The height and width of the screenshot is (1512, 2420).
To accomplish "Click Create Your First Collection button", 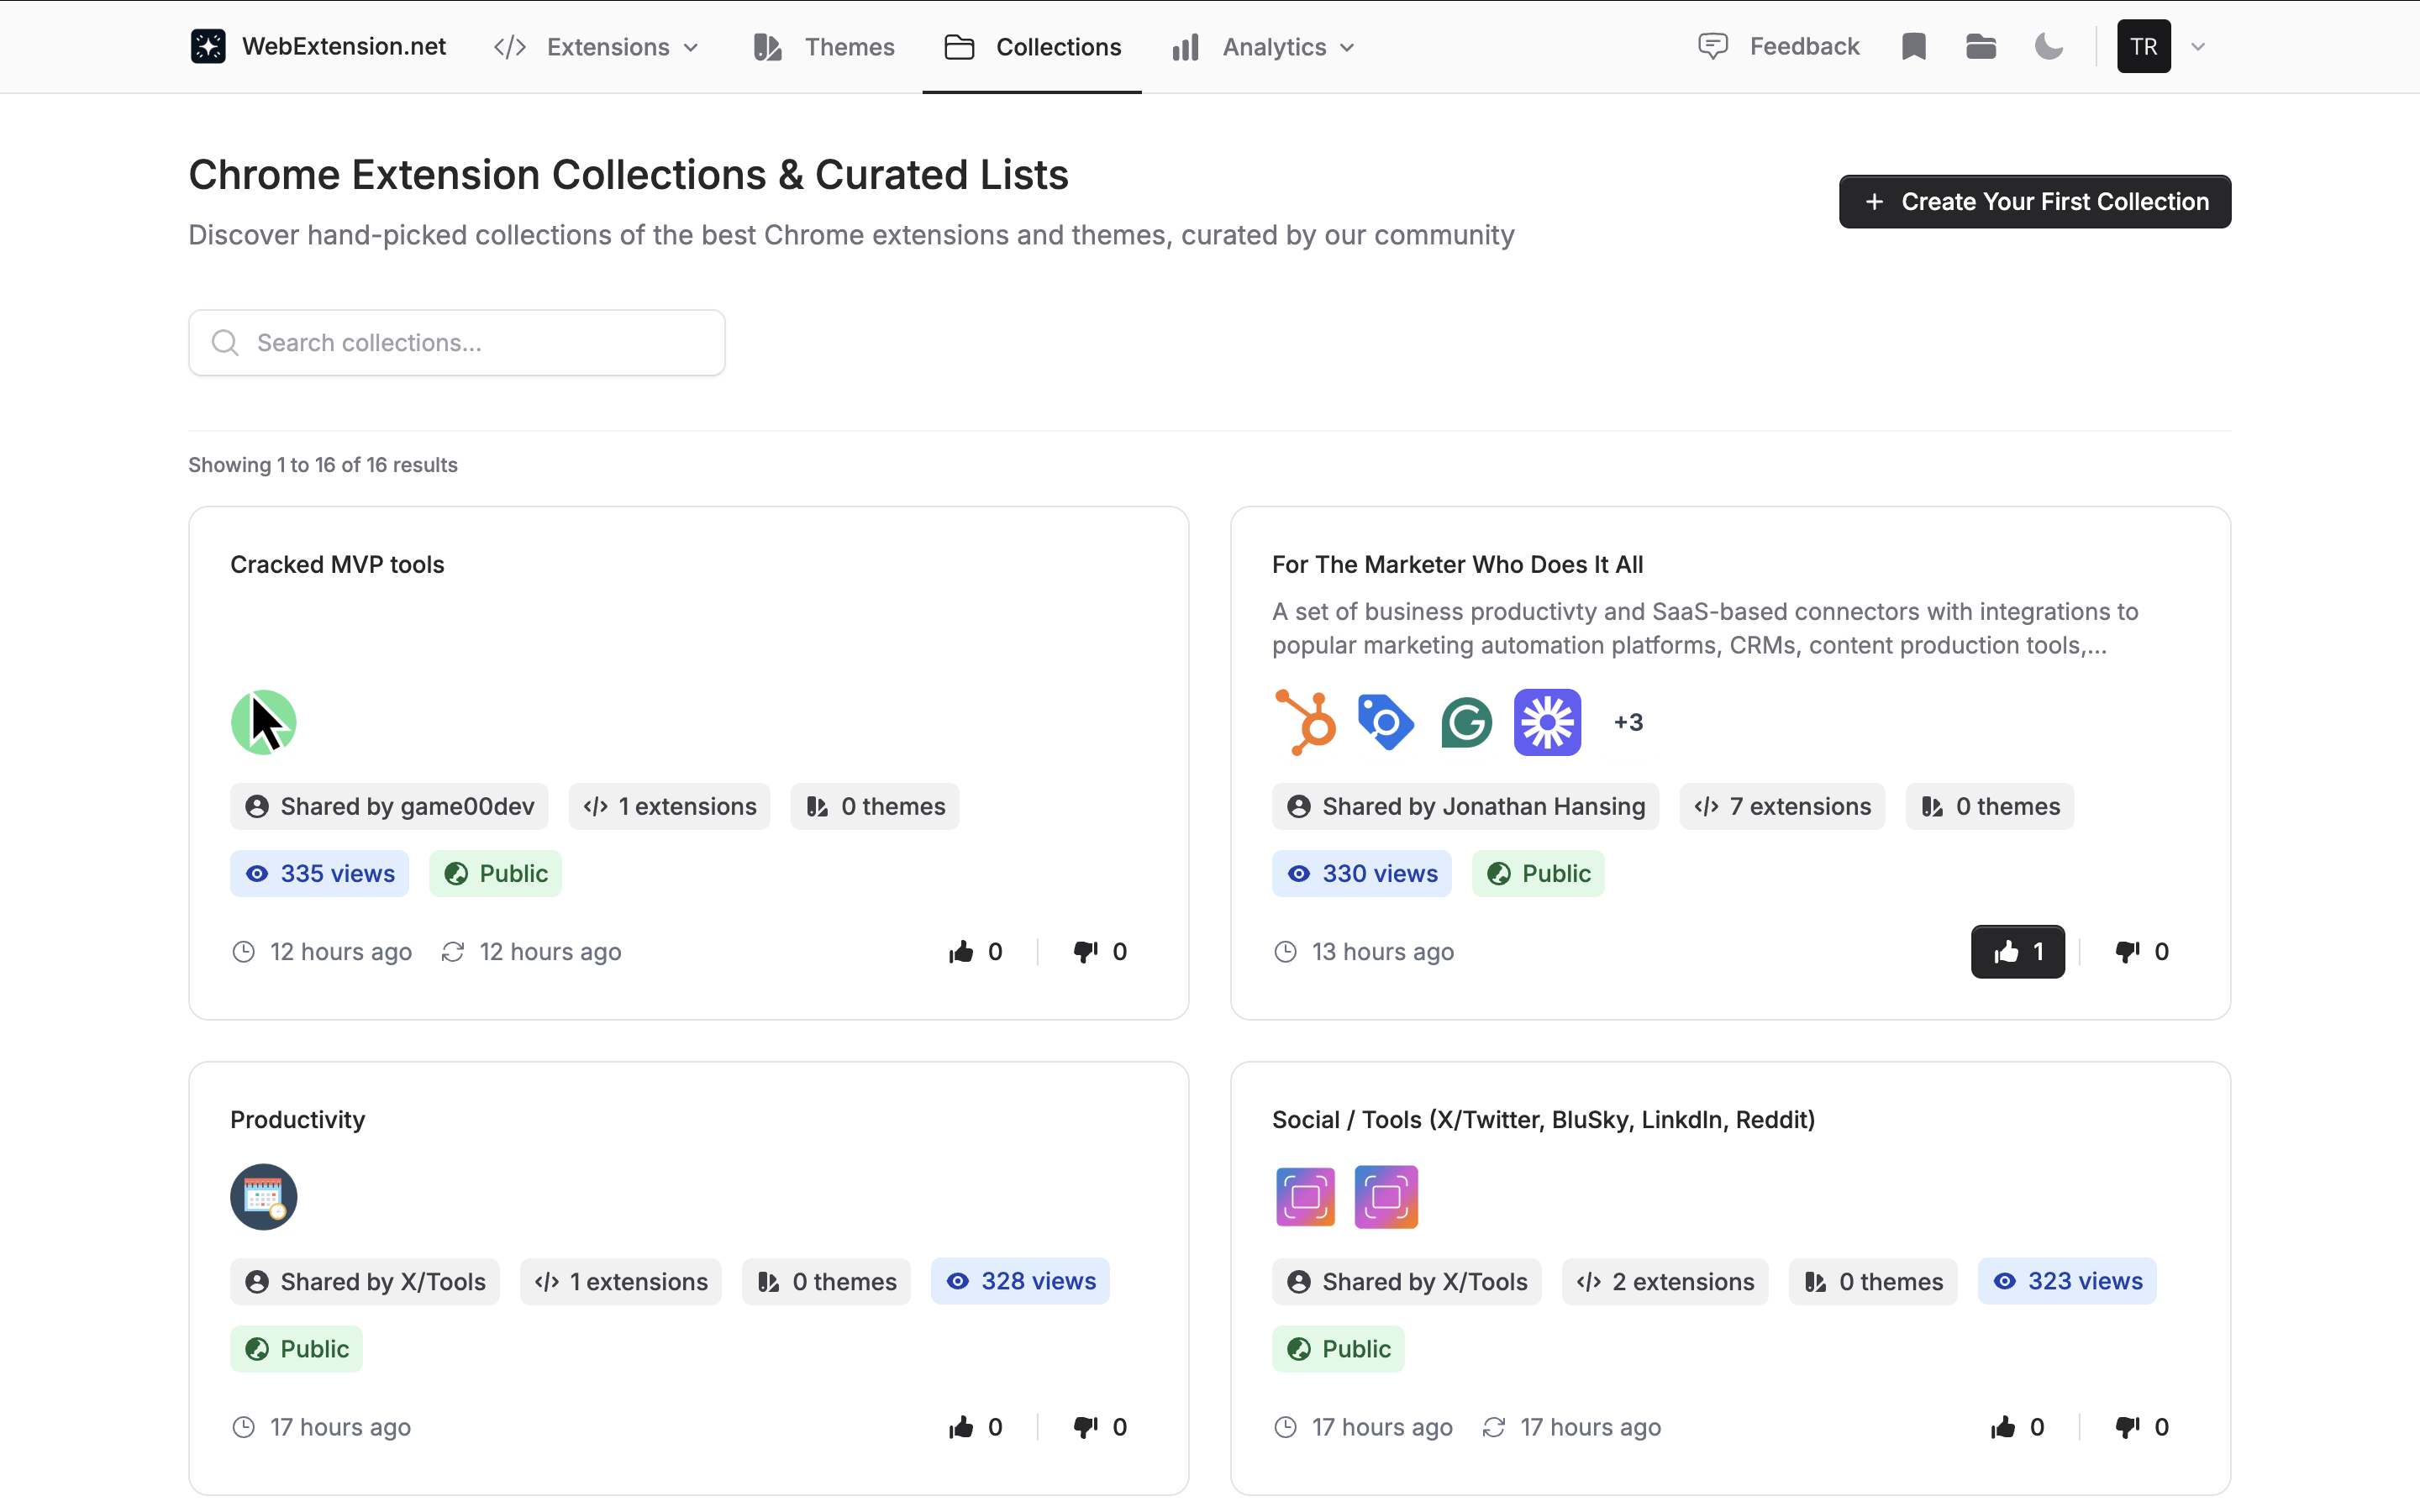I will pyautogui.click(x=2034, y=201).
